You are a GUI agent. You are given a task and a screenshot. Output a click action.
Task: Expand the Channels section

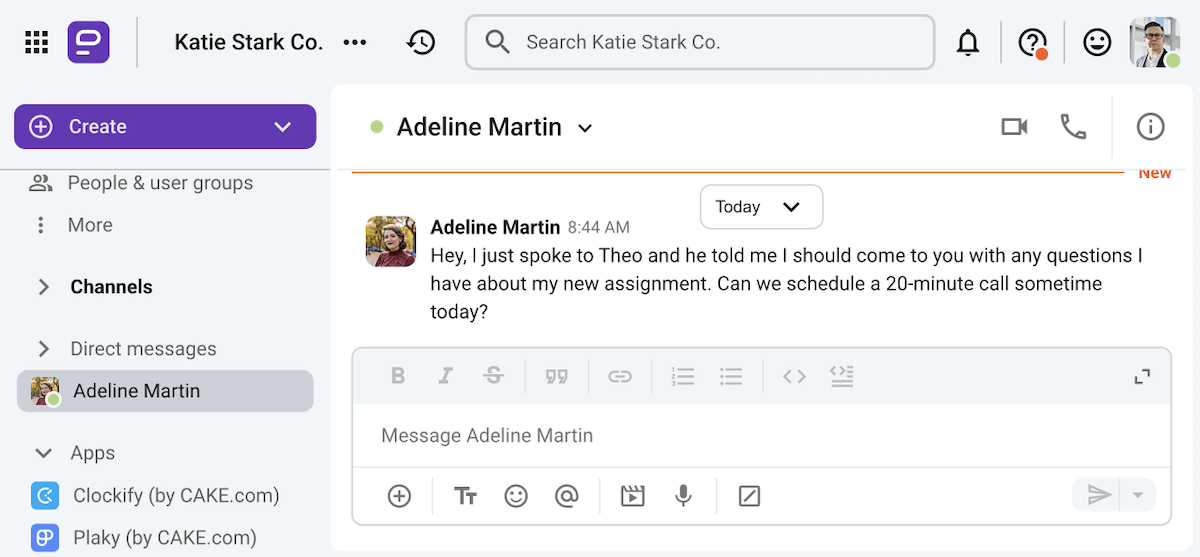pos(43,287)
